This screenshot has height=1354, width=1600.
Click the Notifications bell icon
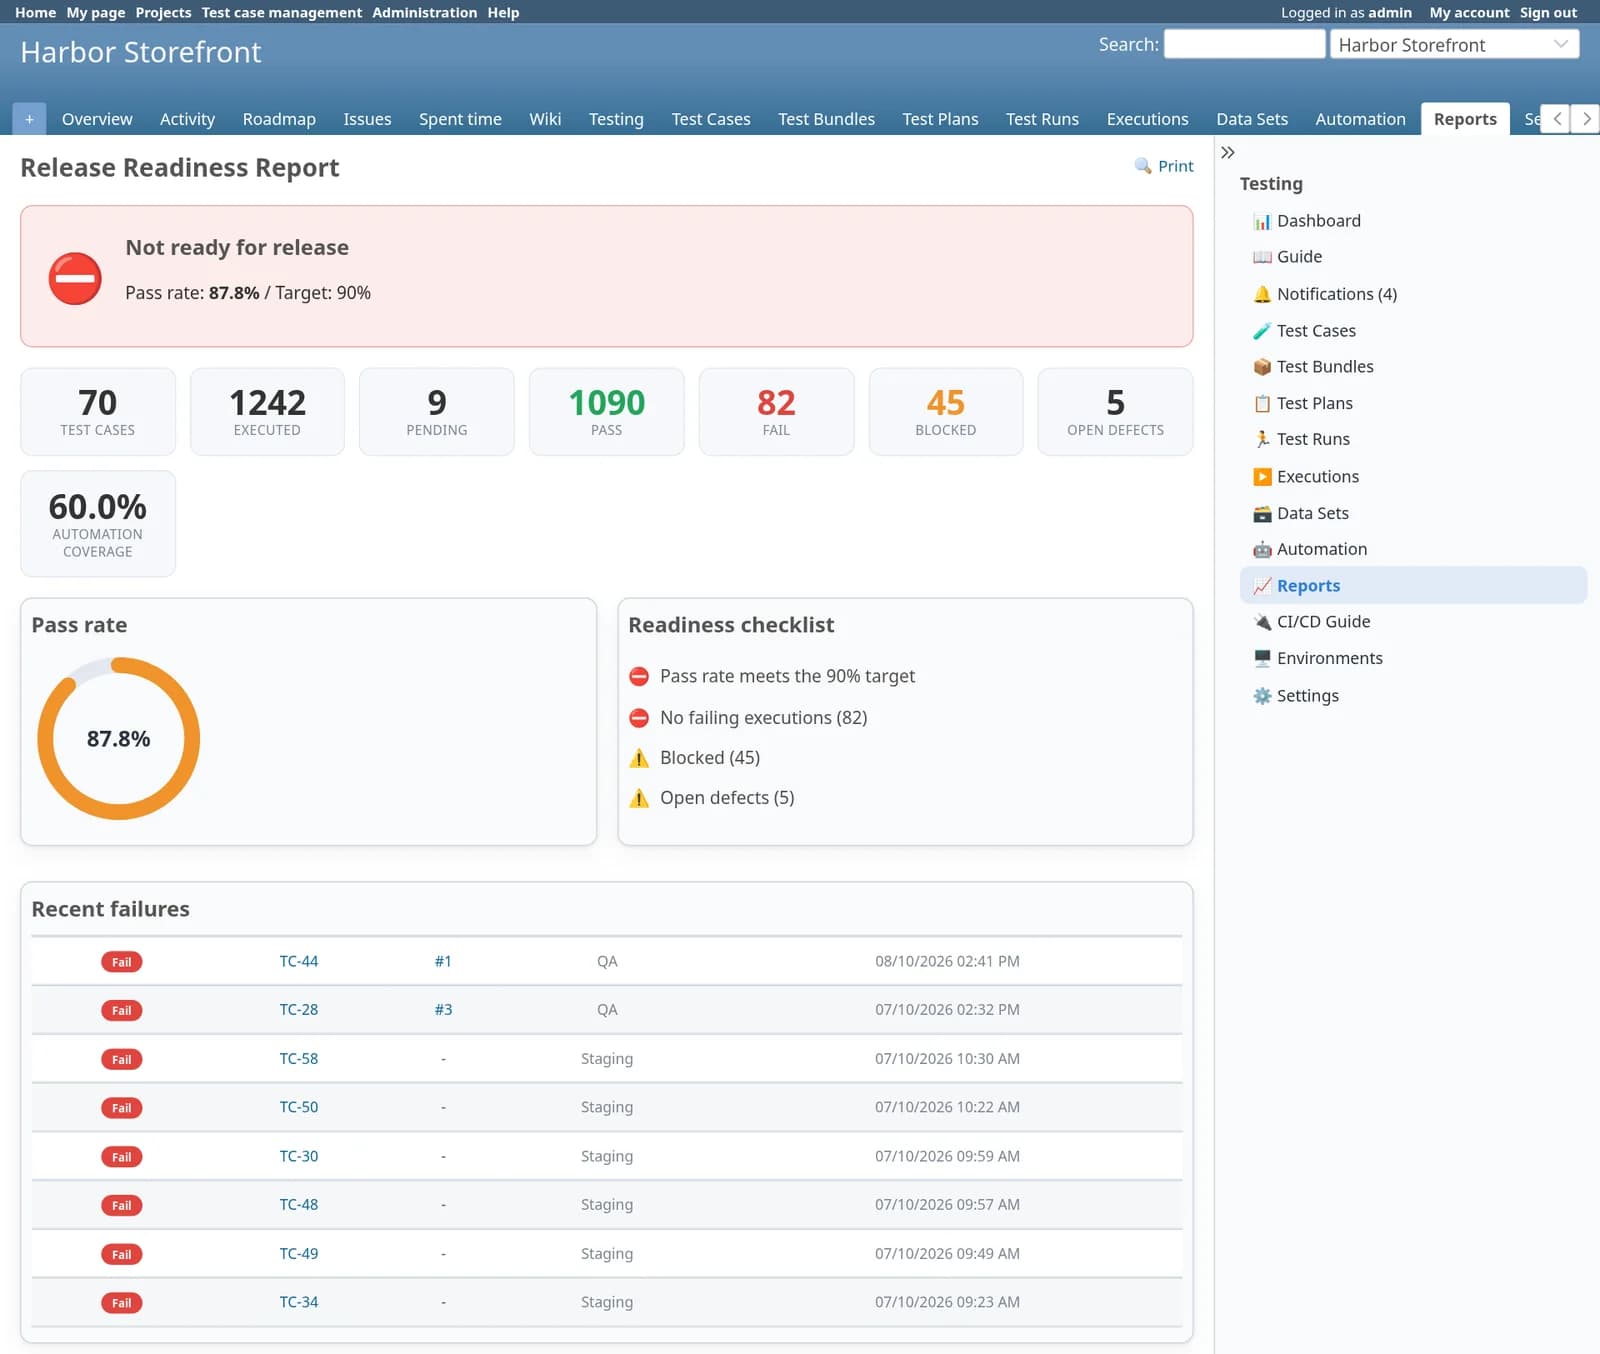1262,294
